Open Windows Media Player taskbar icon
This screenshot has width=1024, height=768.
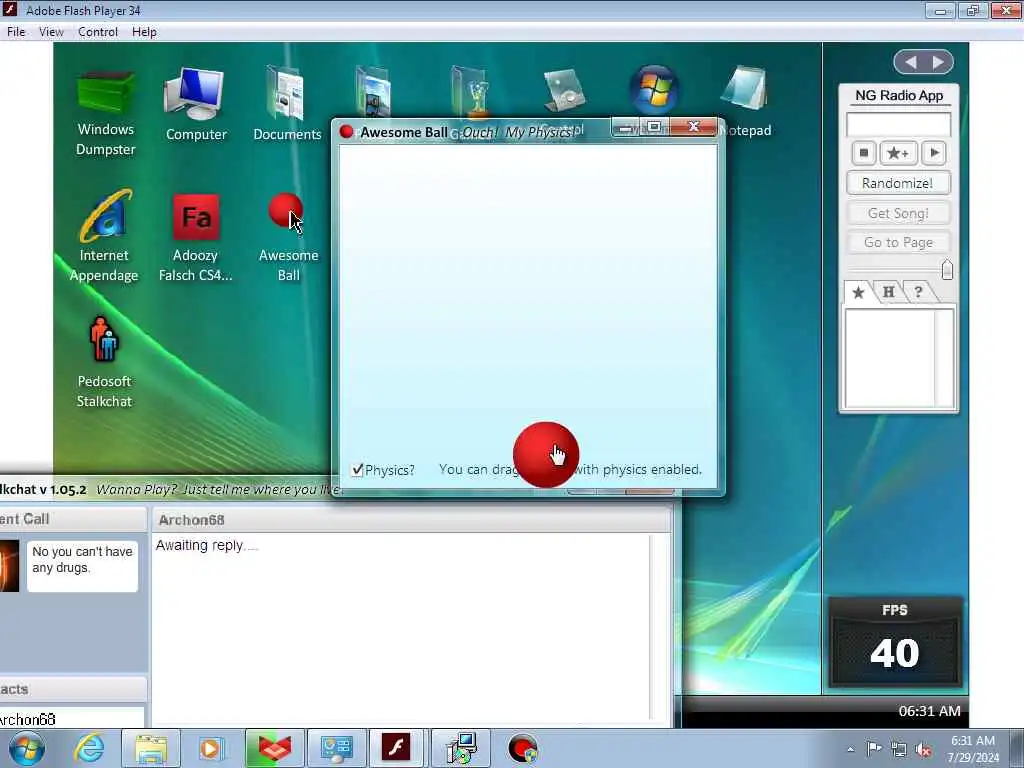coord(210,748)
